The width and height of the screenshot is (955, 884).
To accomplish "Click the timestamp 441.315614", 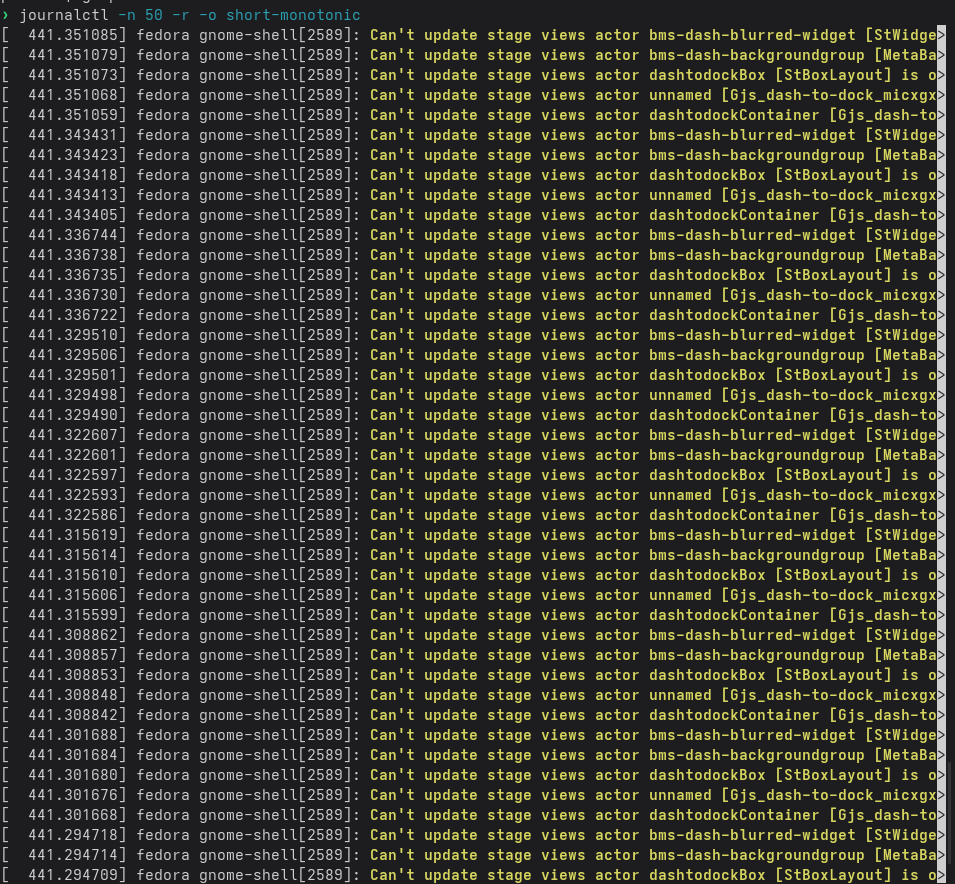I will click(x=73, y=555).
